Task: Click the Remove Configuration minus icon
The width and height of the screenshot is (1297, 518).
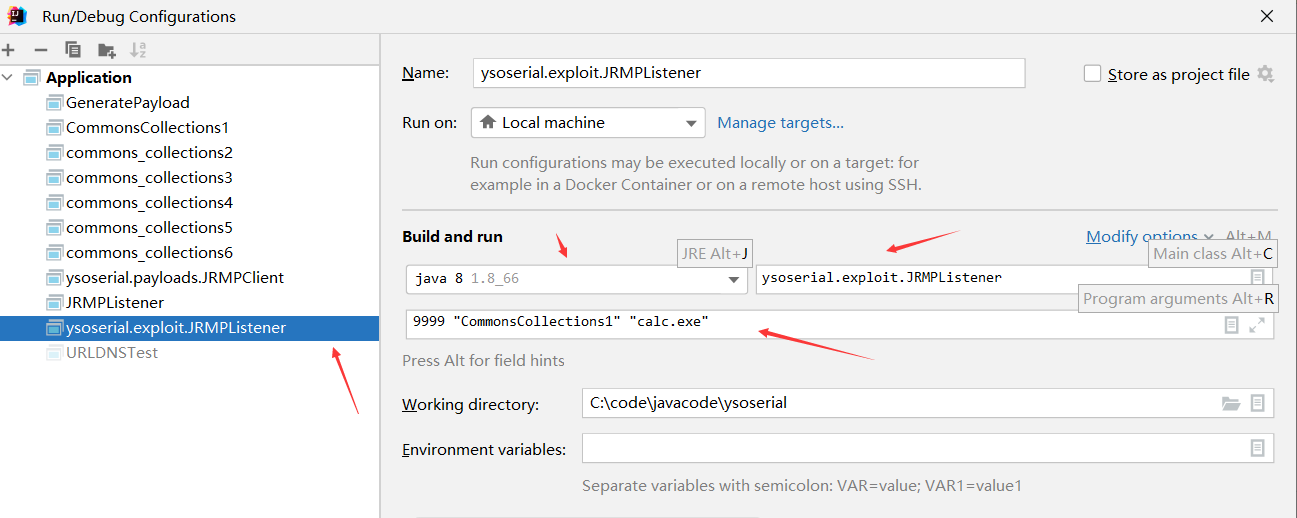Action: click(x=40, y=50)
